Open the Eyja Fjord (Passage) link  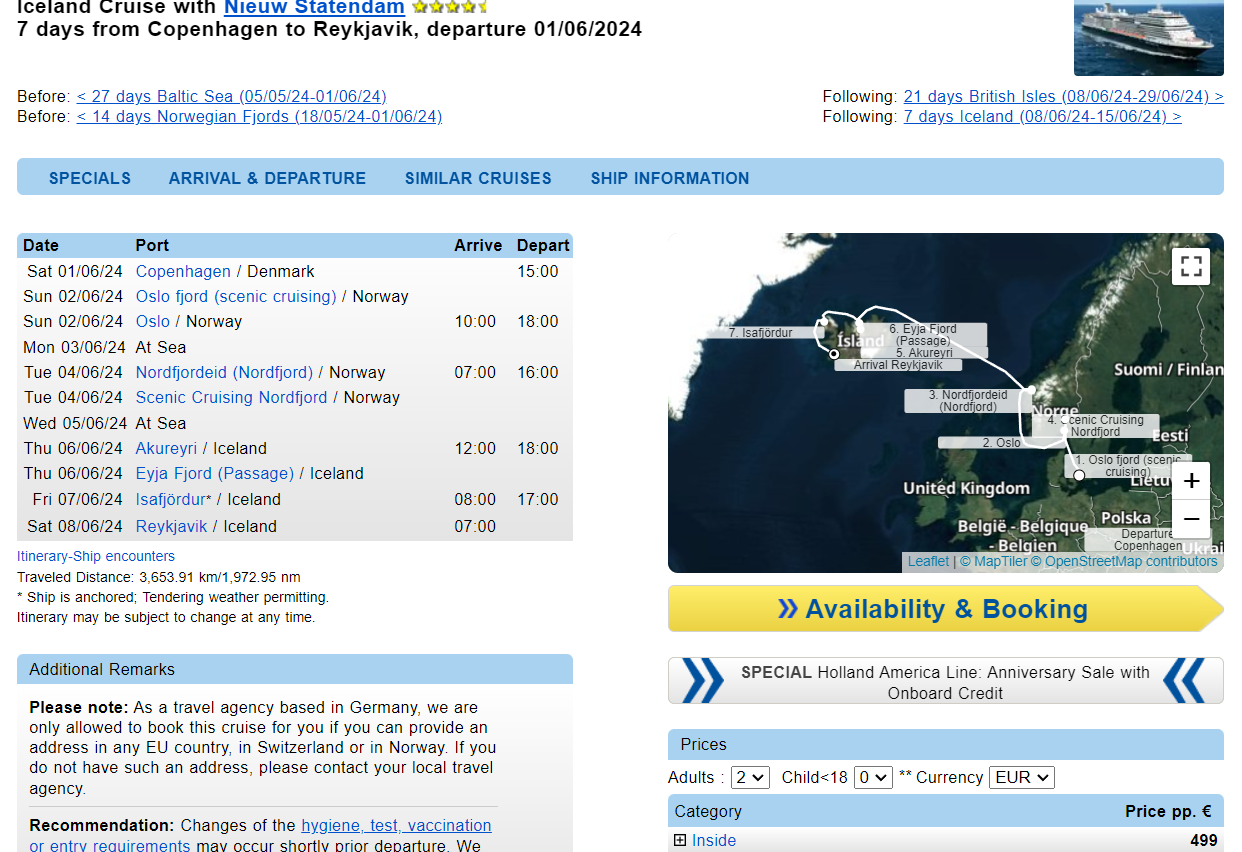tap(215, 473)
